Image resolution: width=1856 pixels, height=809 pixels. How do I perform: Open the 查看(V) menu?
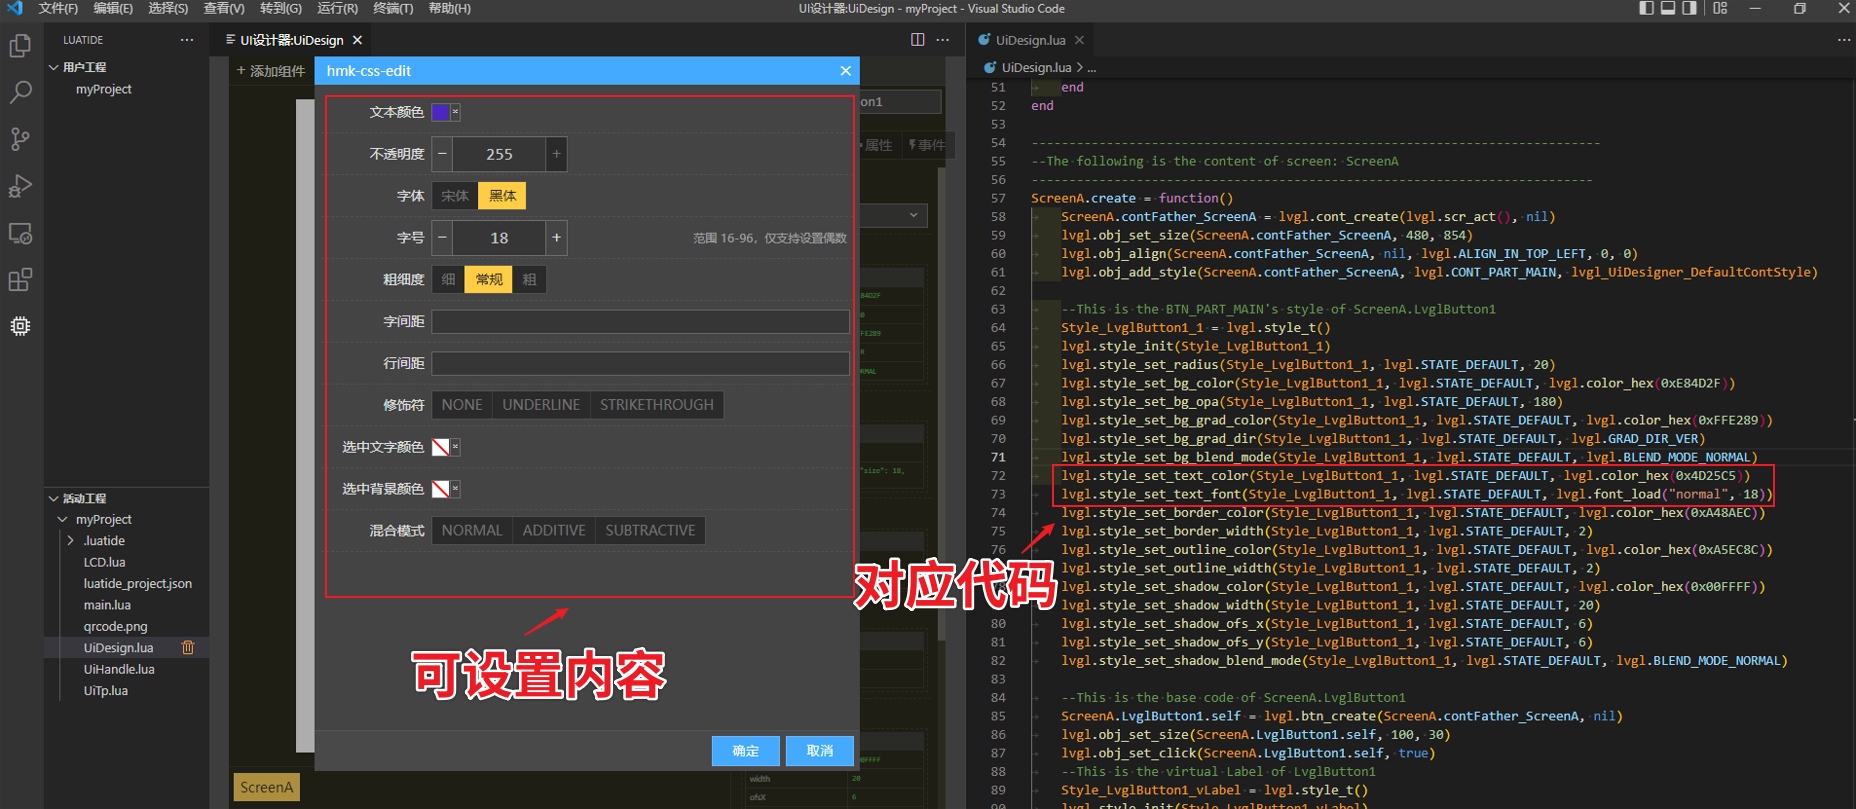pos(224,8)
